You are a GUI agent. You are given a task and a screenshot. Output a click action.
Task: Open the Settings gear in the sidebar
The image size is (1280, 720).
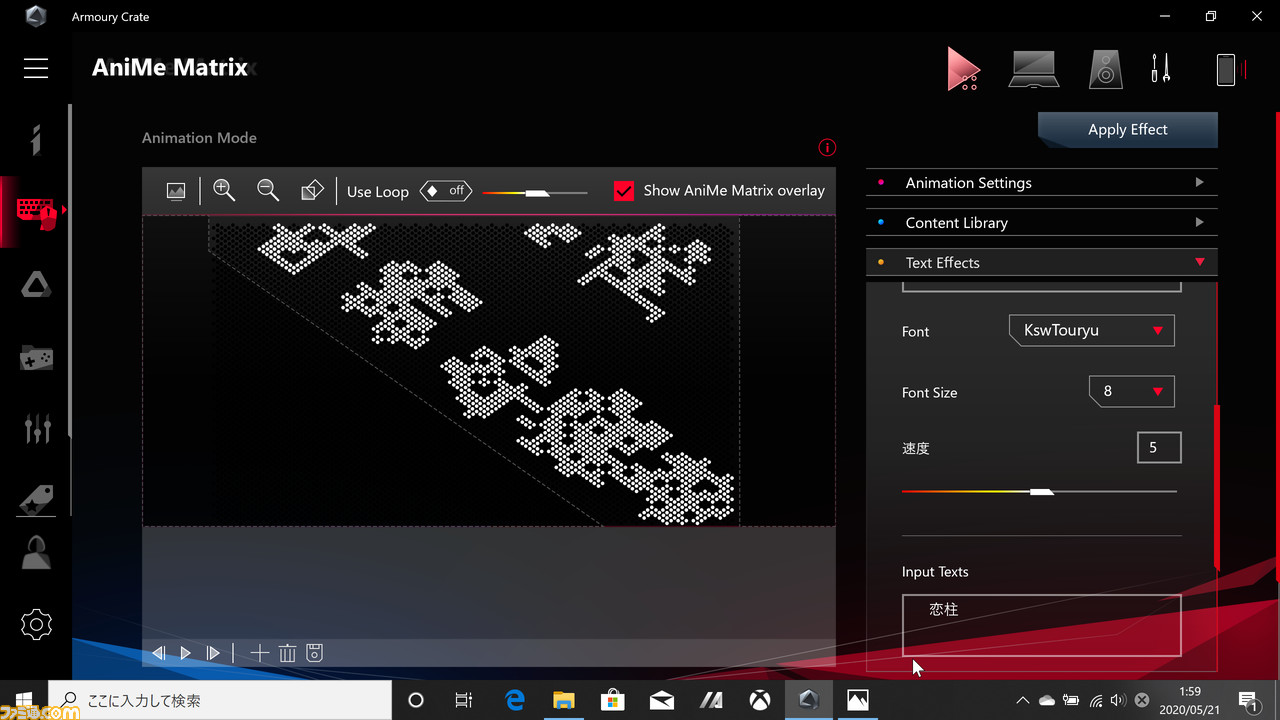36,625
